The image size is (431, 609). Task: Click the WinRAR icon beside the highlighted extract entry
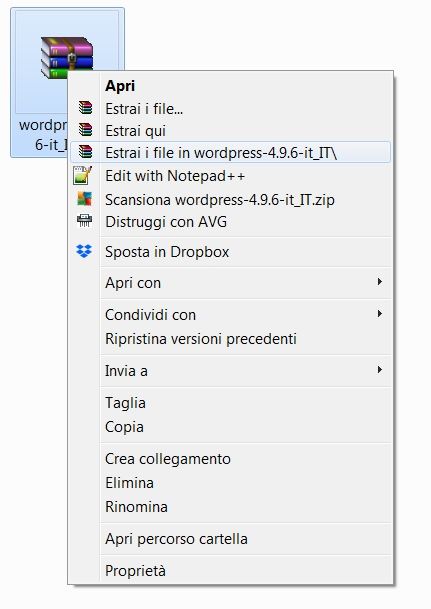pos(85,152)
